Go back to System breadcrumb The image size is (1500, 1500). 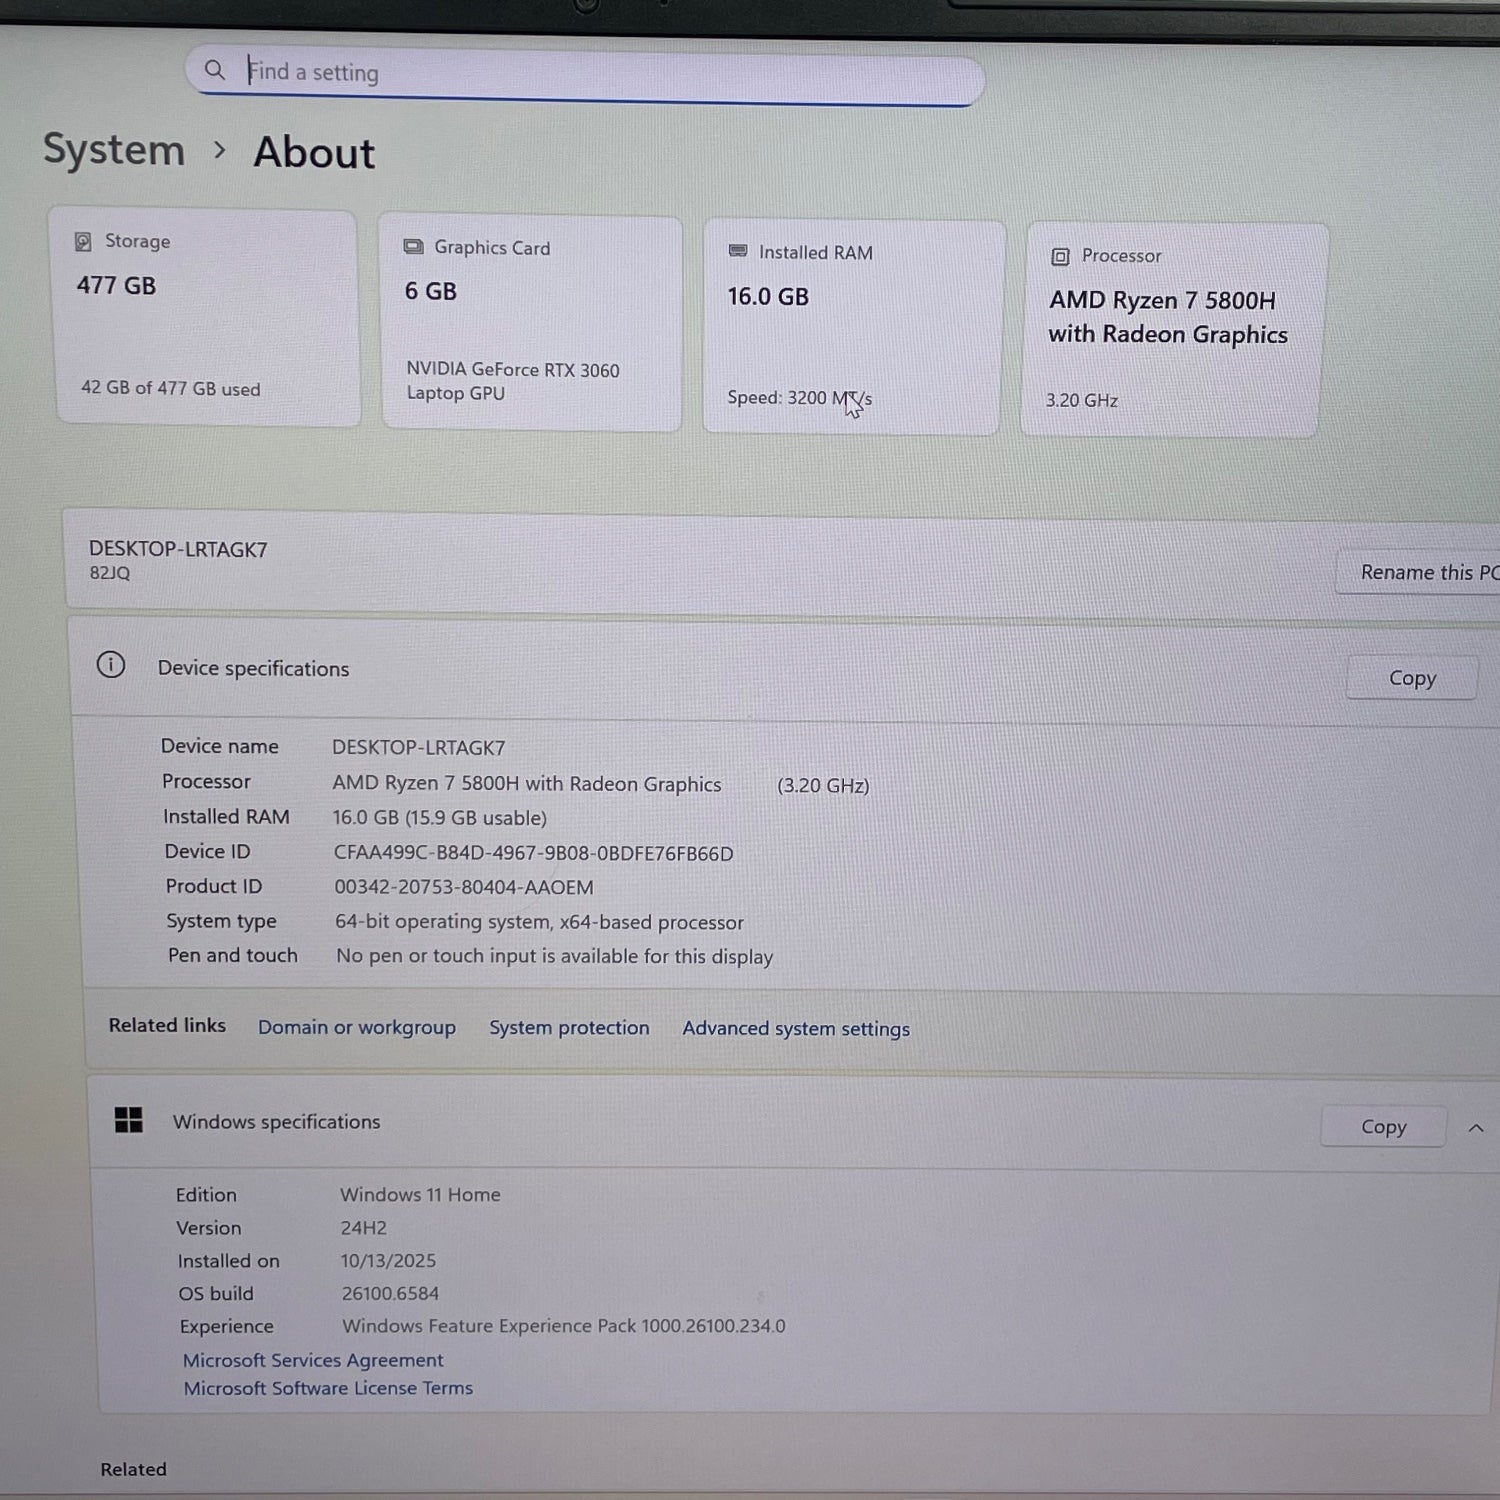click(x=114, y=150)
